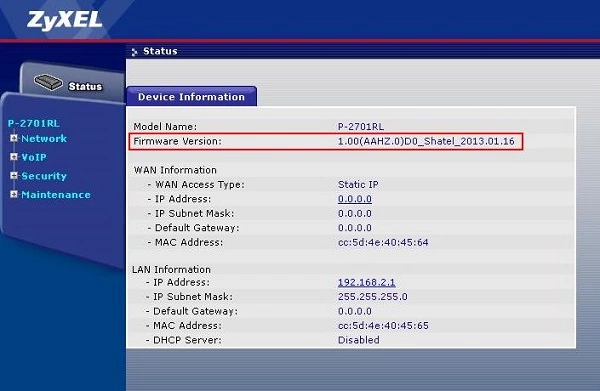Viewport: 600px width, 391px height.
Task: Expand the Maintenance menu plus icon
Action: click(14, 194)
